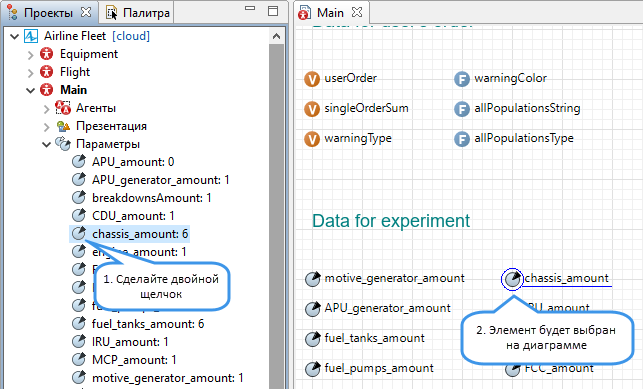Close the Проекты tab

tap(86, 12)
